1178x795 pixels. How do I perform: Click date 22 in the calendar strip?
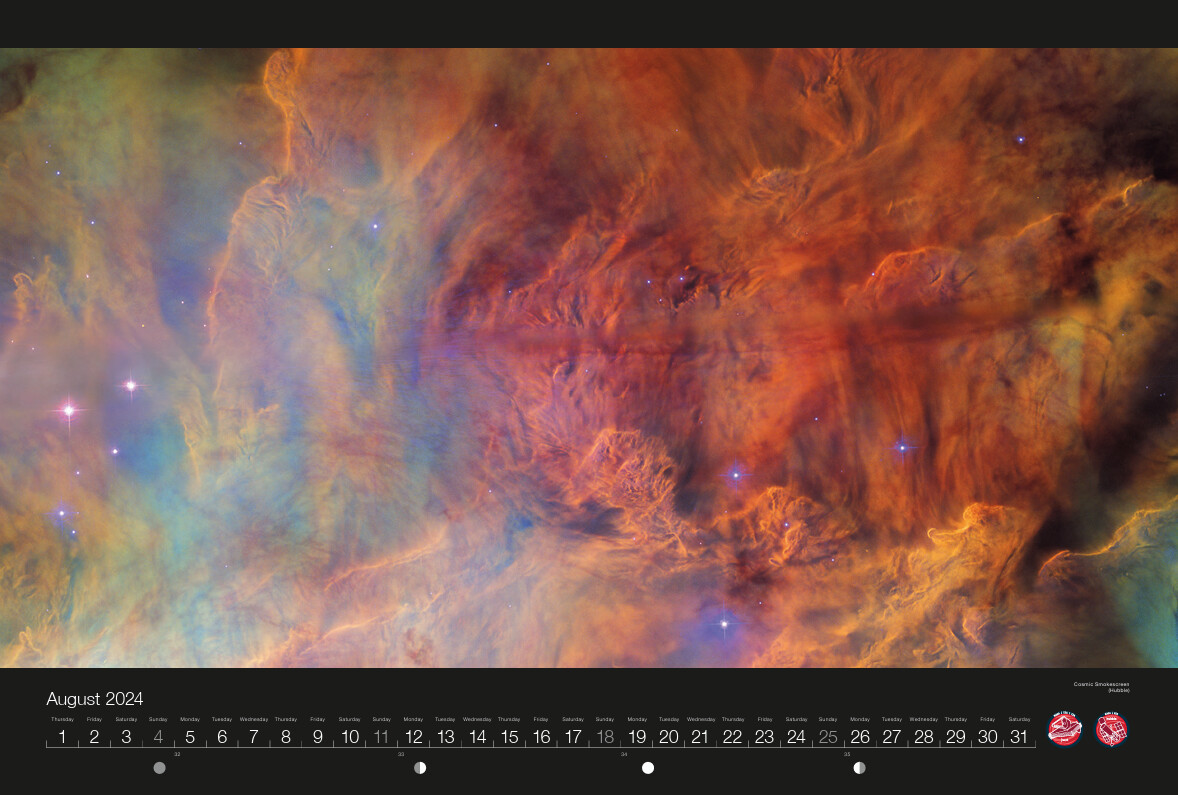coord(732,737)
